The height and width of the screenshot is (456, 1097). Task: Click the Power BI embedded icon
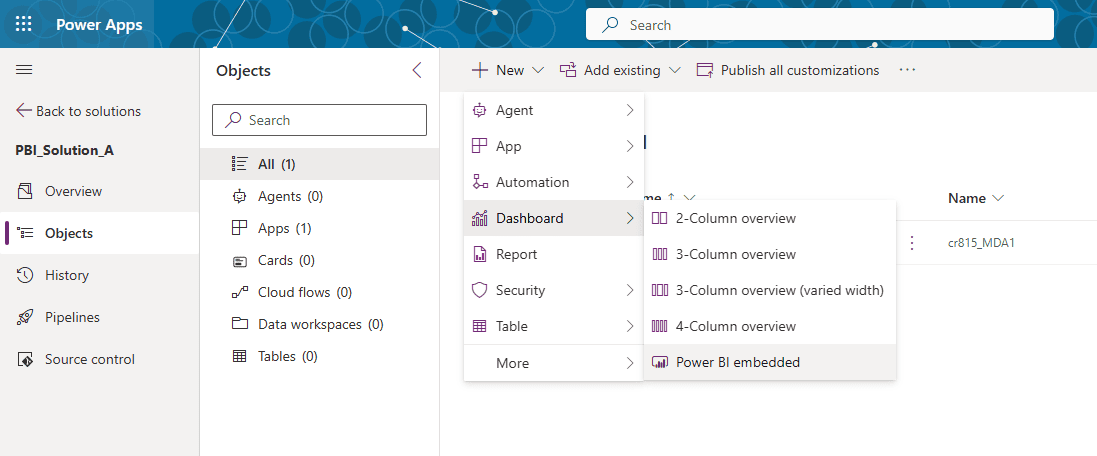click(x=660, y=362)
